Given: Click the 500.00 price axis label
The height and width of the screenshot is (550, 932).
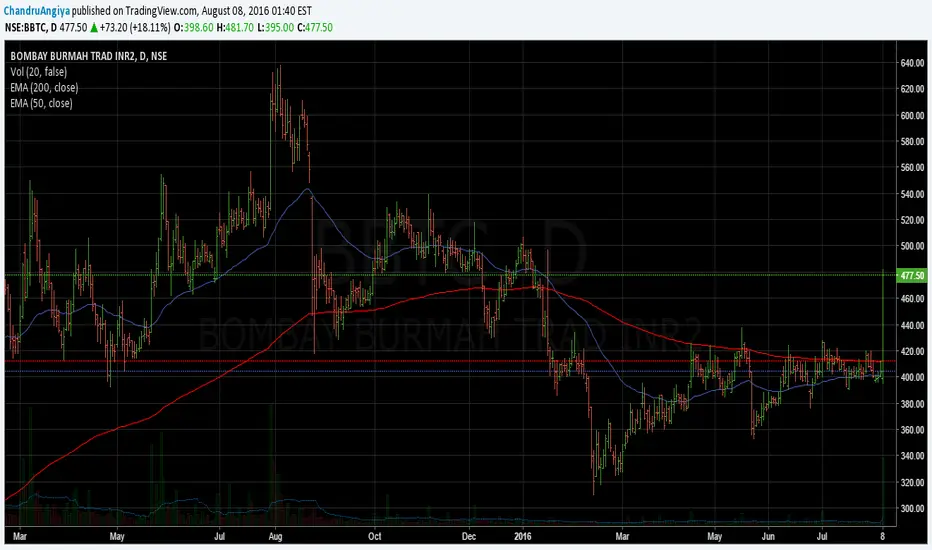Looking at the screenshot, I should 912,246.
